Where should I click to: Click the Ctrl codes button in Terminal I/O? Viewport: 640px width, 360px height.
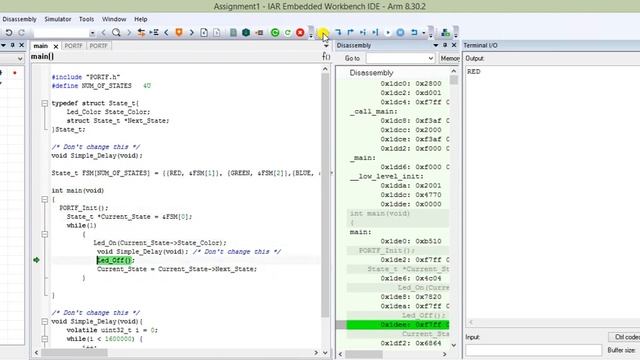(x=625, y=337)
